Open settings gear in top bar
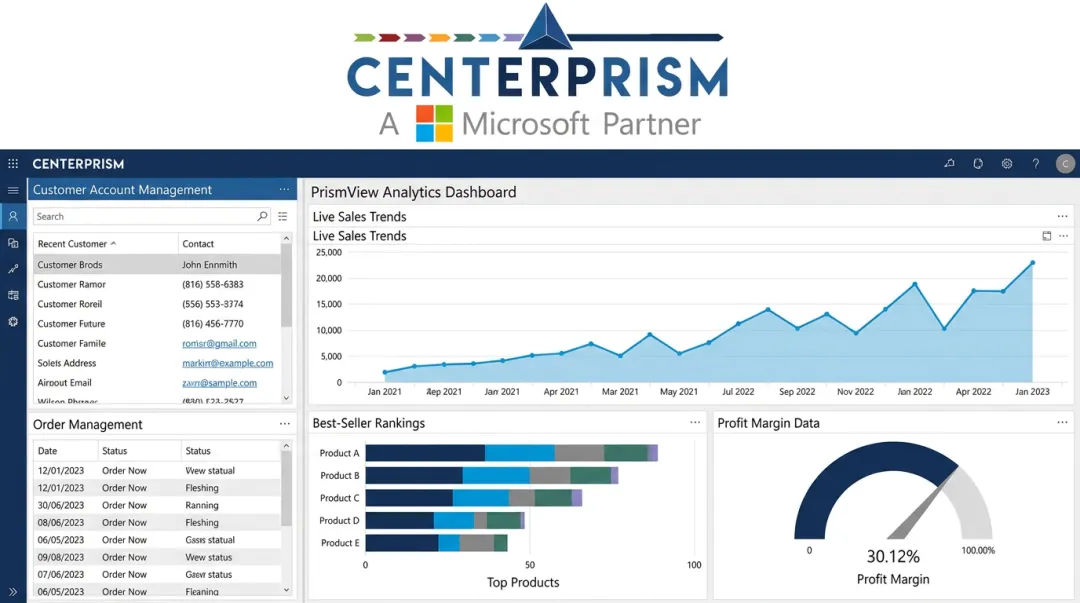The width and height of the screenshot is (1080, 603). pos(1007,164)
